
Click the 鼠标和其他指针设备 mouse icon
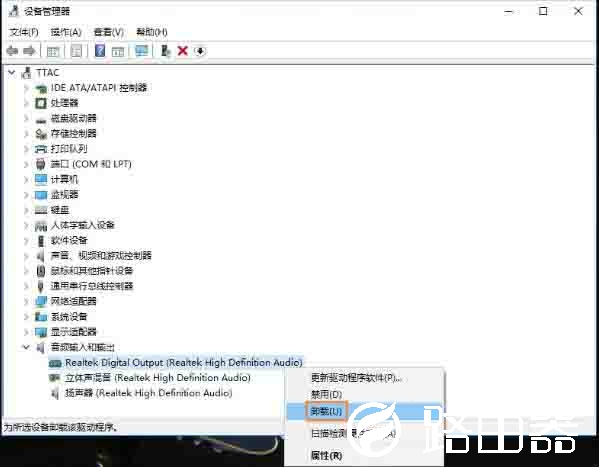pyautogui.click(x=40, y=271)
